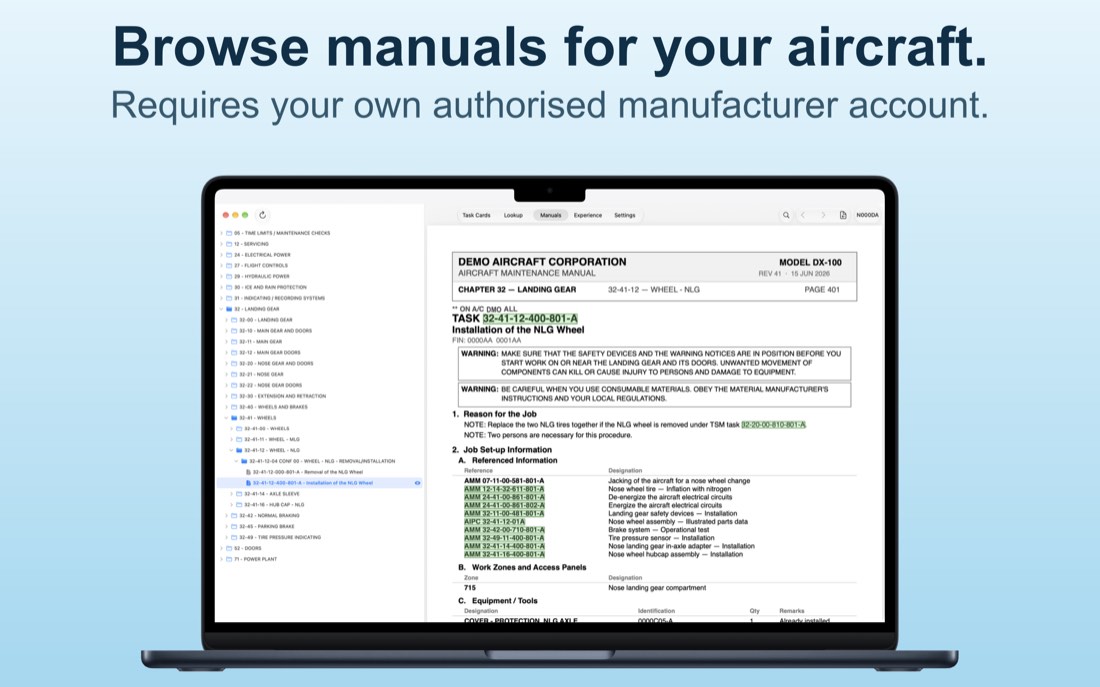Click the refresh icon in the sidebar header
The height and width of the screenshot is (687, 1100).
click(x=262, y=215)
